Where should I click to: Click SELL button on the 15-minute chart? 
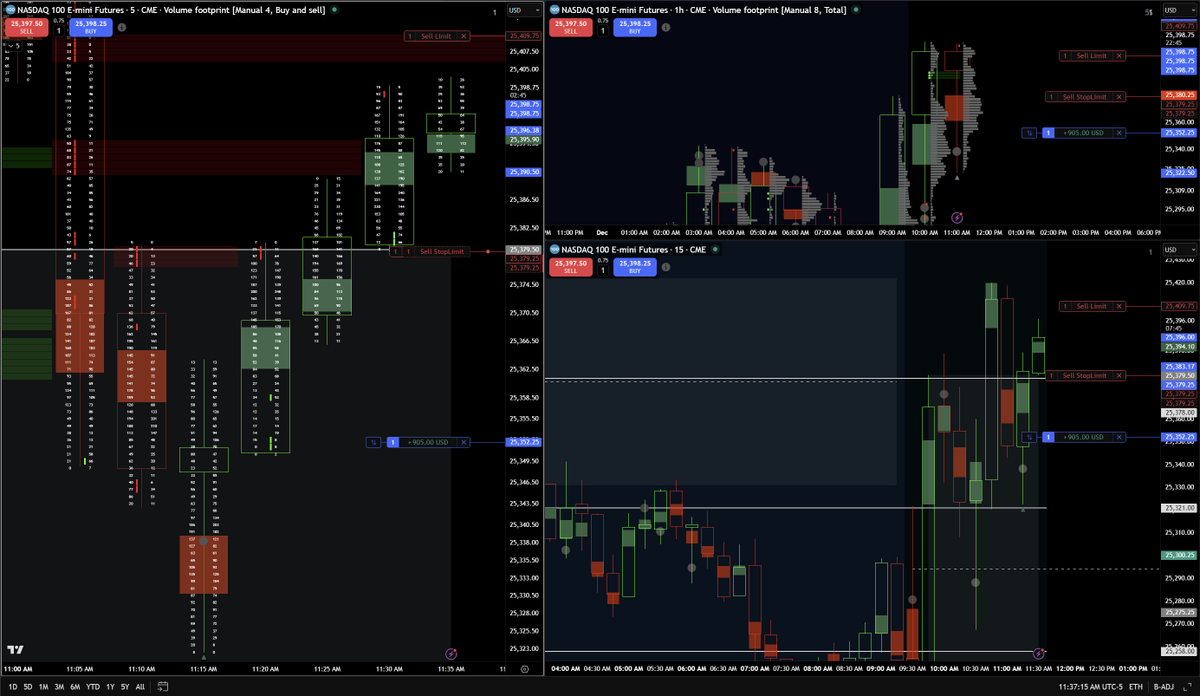pos(570,265)
